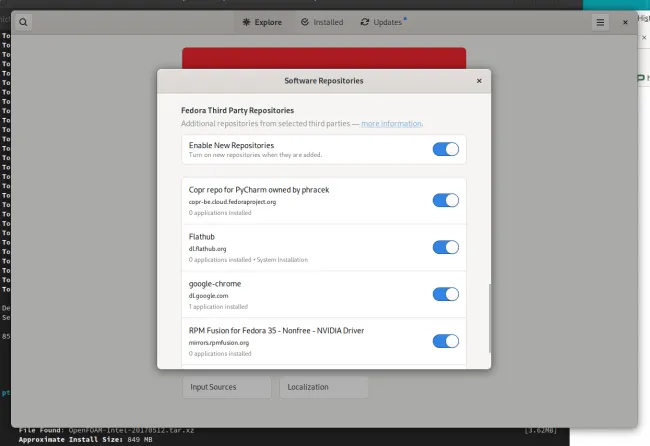Close the GNOME Software window
The height and width of the screenshot is (446, 650).
point(625,22)
